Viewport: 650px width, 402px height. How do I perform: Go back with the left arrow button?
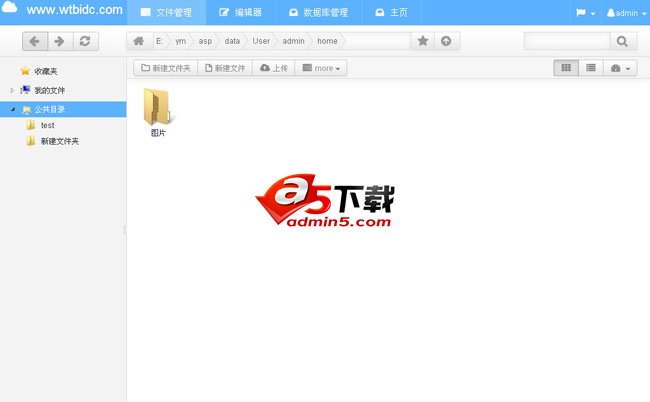click(35, 41)
